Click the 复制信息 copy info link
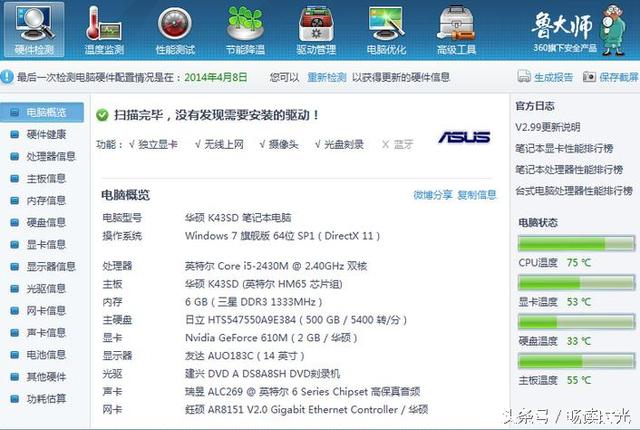This screenshot has height=430, width=640. click(x=477, y=195)
